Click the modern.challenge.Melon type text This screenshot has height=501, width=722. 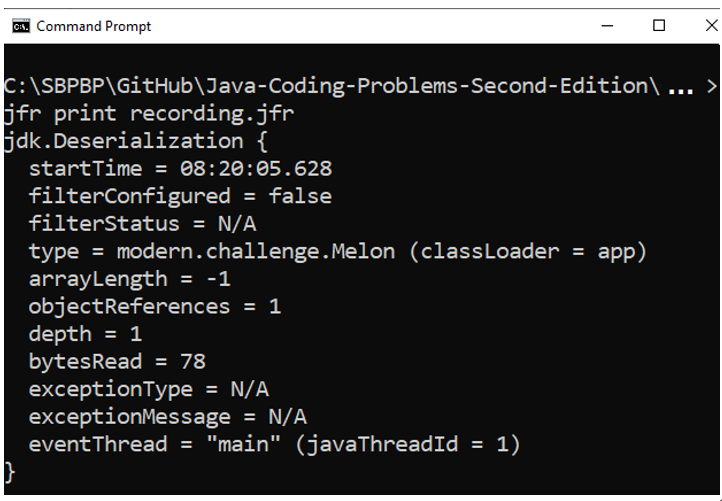[x=256, y=252]
